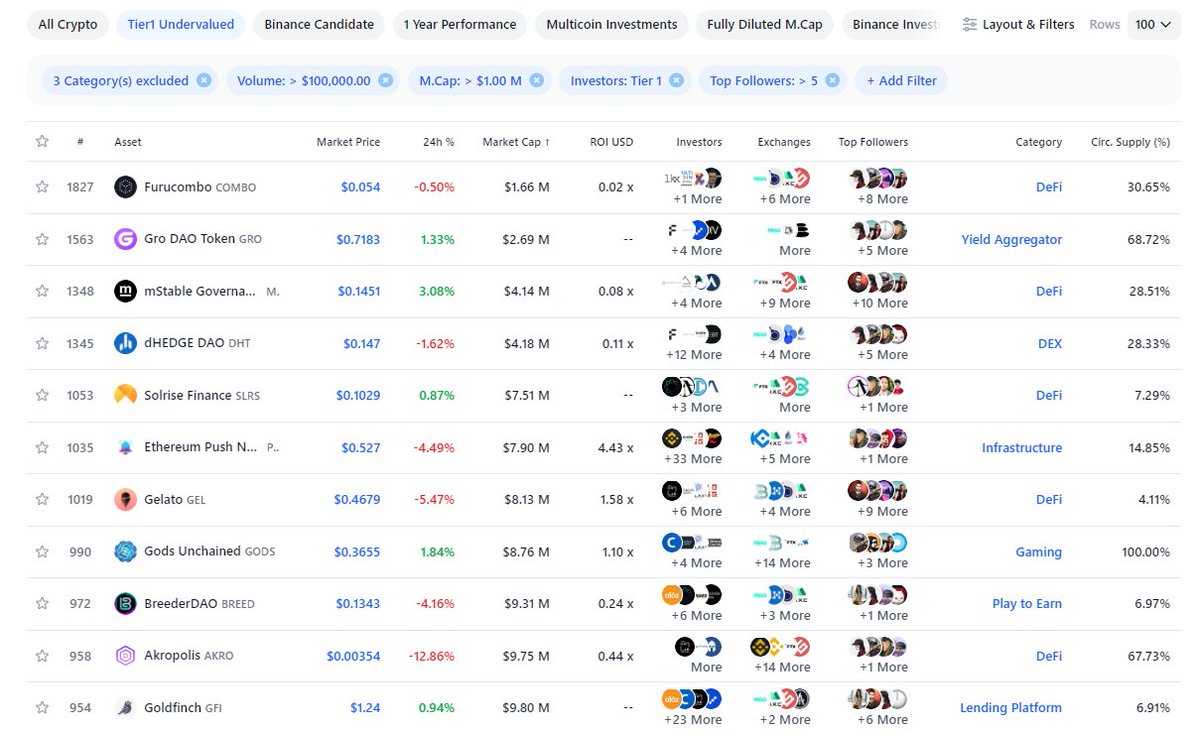Click the Gro DAO Token logo
1200x734 pixels.
coord(125,239)
